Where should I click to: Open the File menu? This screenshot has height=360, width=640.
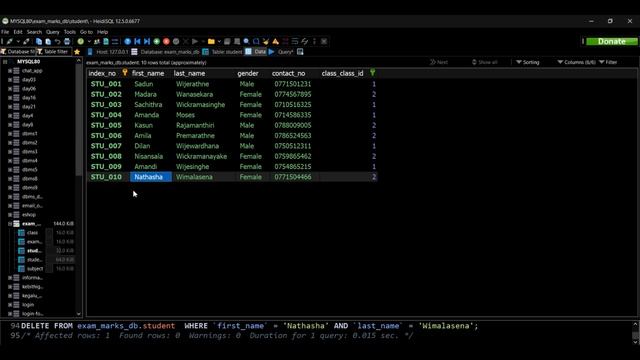coord(5,32)
